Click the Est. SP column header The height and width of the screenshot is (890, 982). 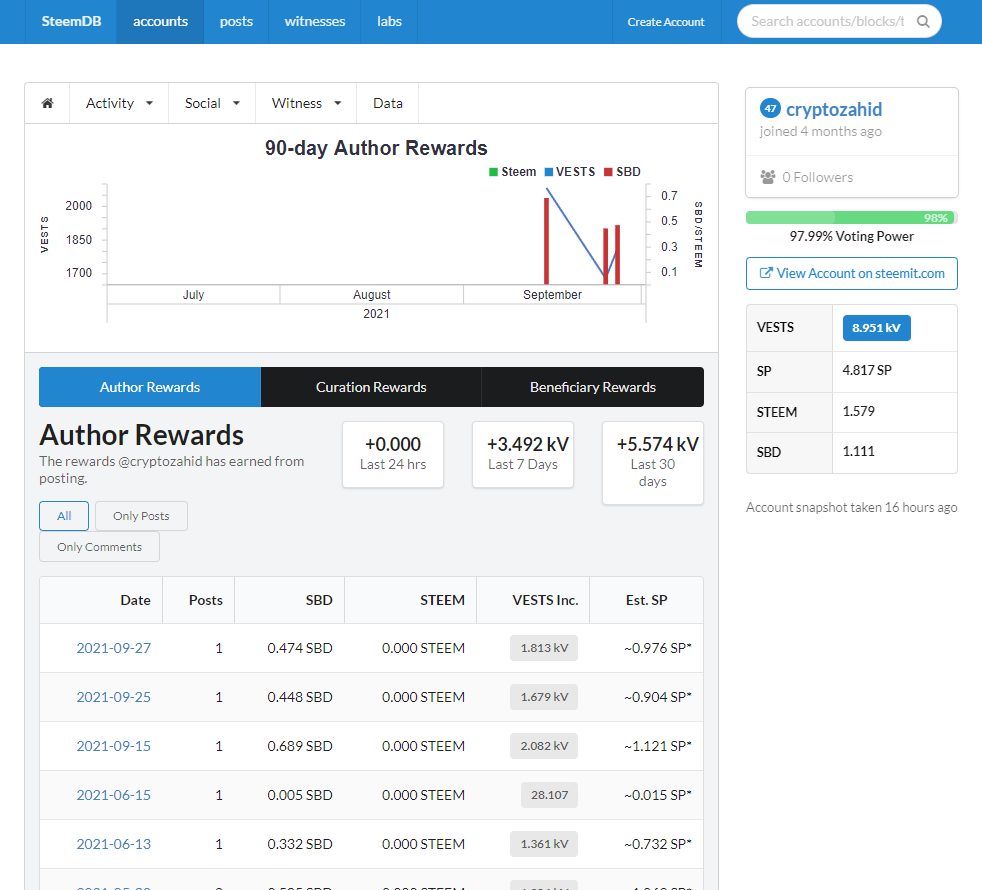[x=646, y=600]
